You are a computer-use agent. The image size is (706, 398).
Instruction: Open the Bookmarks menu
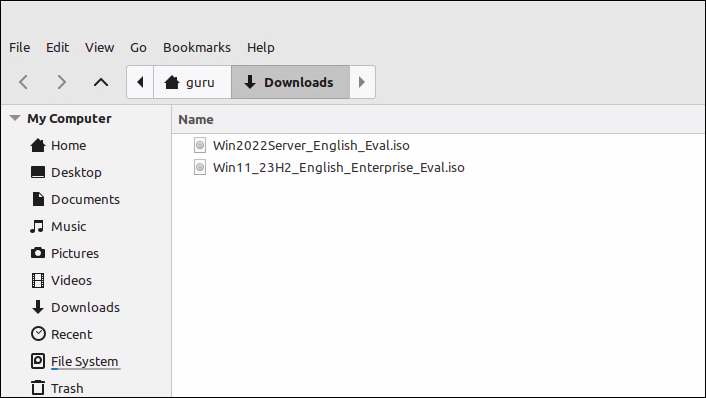coord(197,47)
